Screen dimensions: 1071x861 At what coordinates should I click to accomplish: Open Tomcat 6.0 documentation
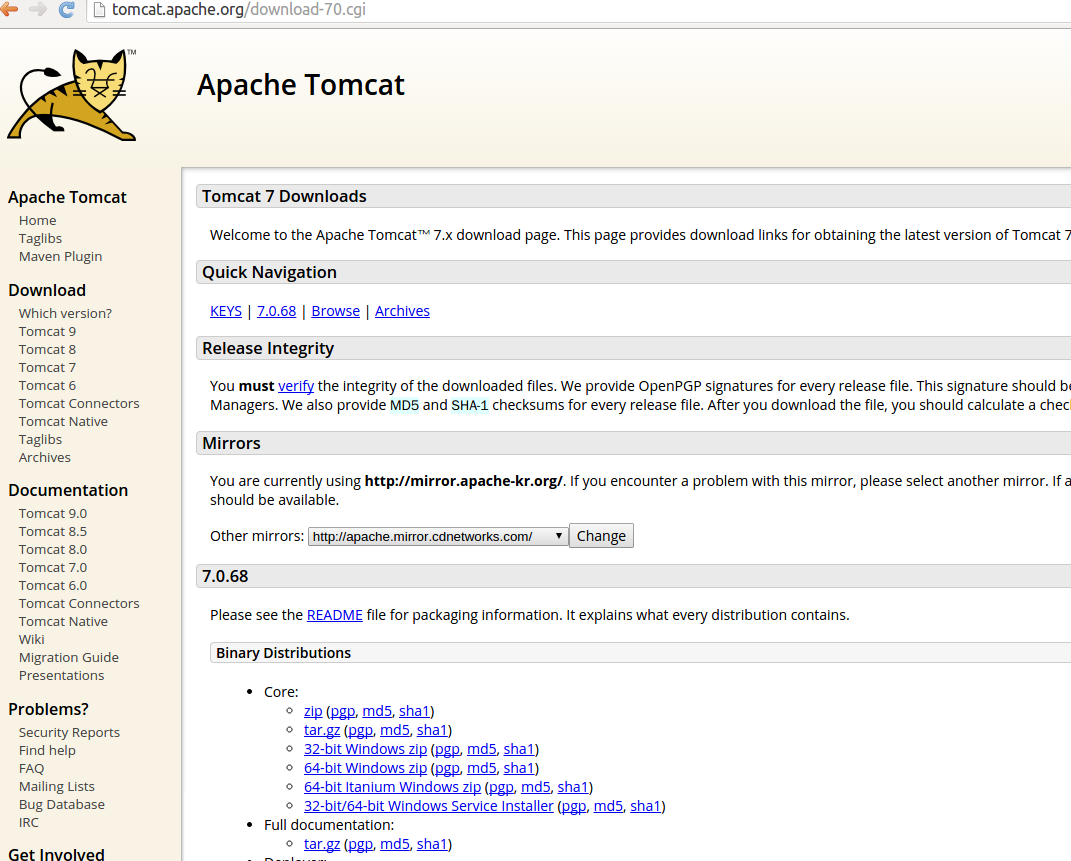(x=53, y=586)
